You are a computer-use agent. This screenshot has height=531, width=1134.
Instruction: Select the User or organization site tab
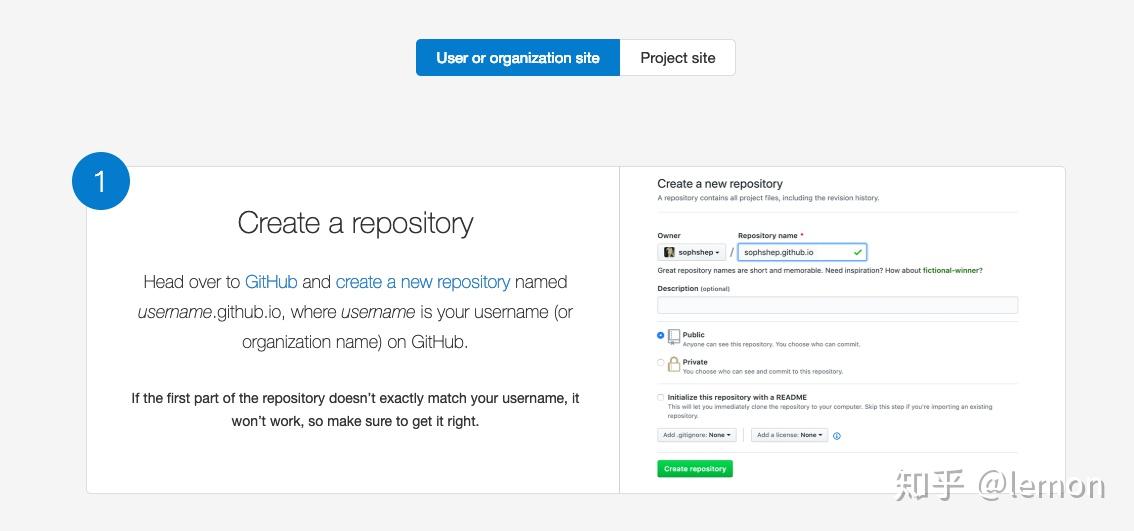tap(518, 58)
